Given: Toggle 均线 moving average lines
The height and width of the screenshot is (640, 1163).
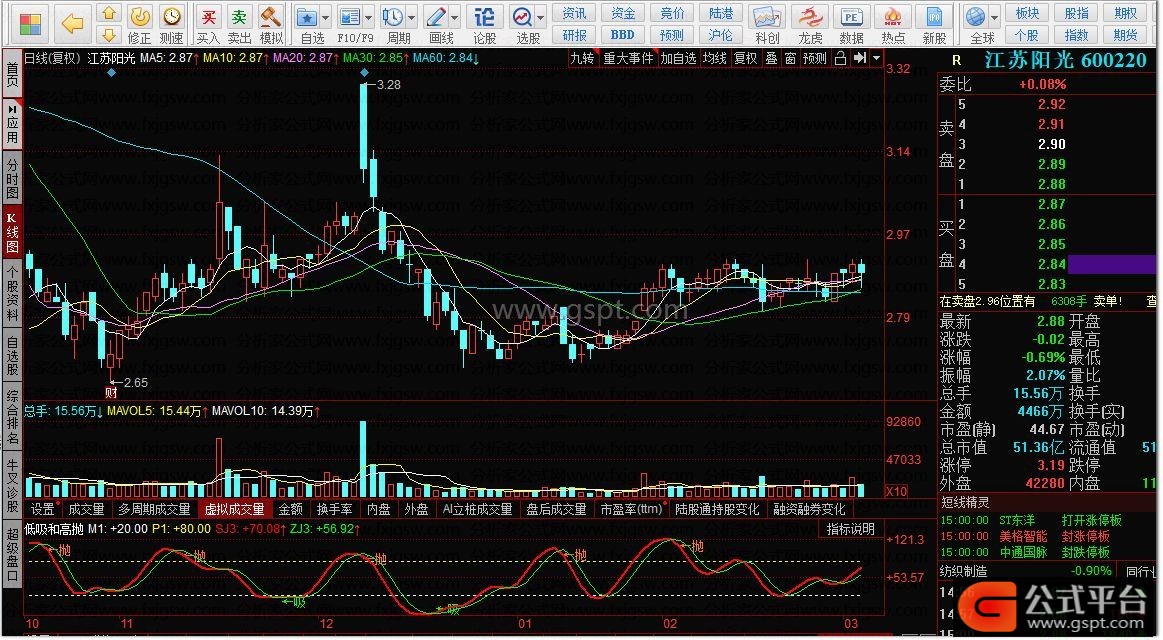Looking at the screenshot, I should coord(715,58).
